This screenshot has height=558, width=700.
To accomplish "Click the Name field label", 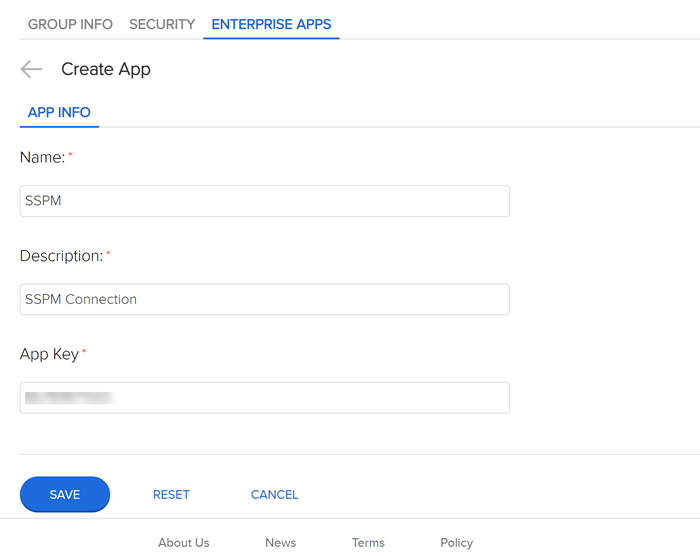I will [42, 157].
